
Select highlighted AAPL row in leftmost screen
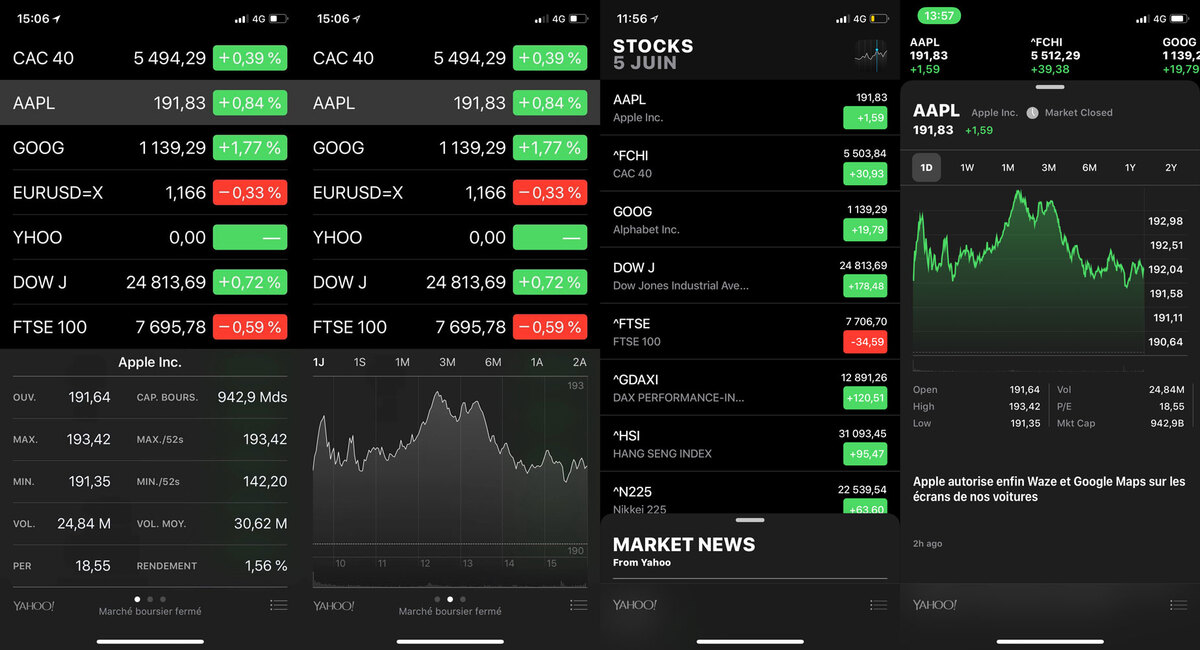150,103
